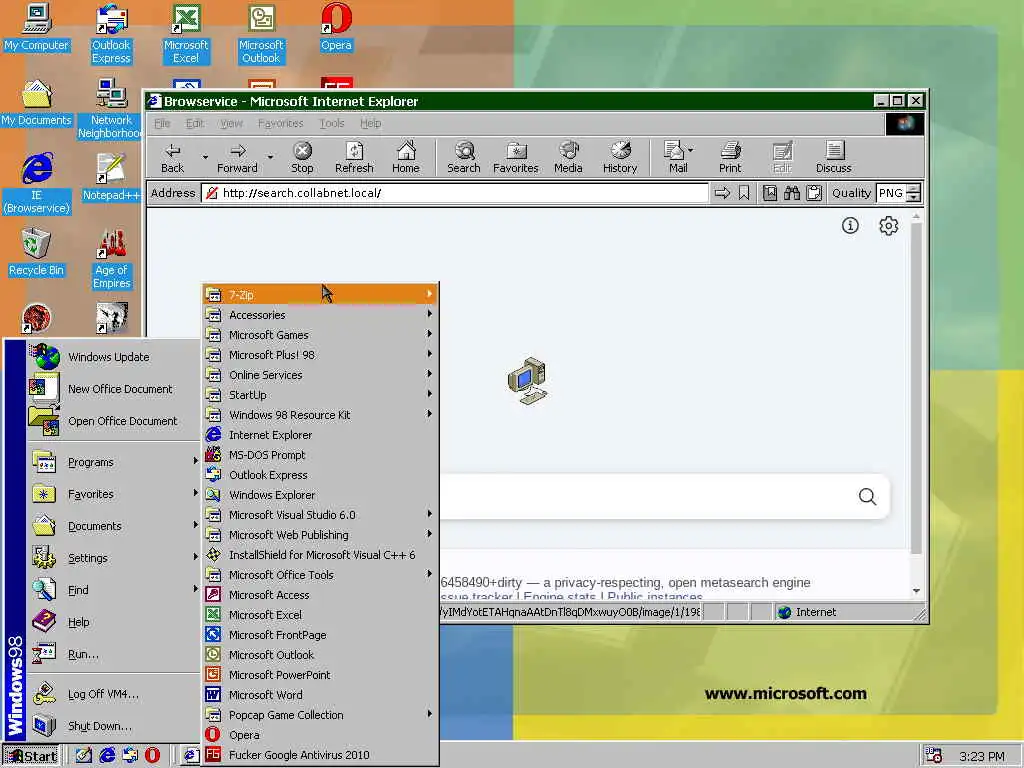
Task: Launch Fucker Google Antivirus 2010 entry
Action: click(320, 755)
